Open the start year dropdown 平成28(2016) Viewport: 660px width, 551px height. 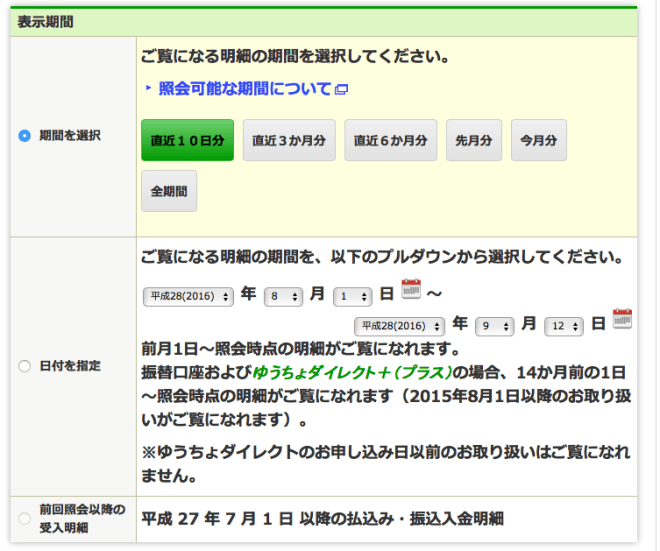tap(188, 297)
